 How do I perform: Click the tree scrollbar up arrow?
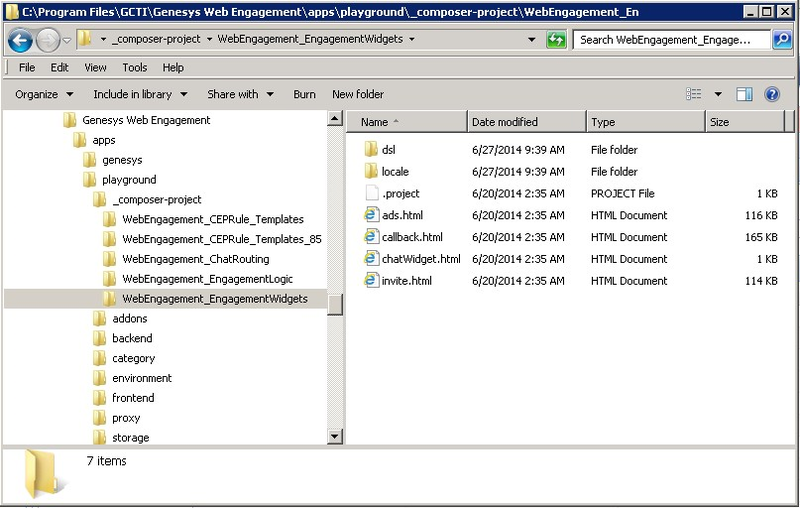pyautogui.click(x=334, y=119)
